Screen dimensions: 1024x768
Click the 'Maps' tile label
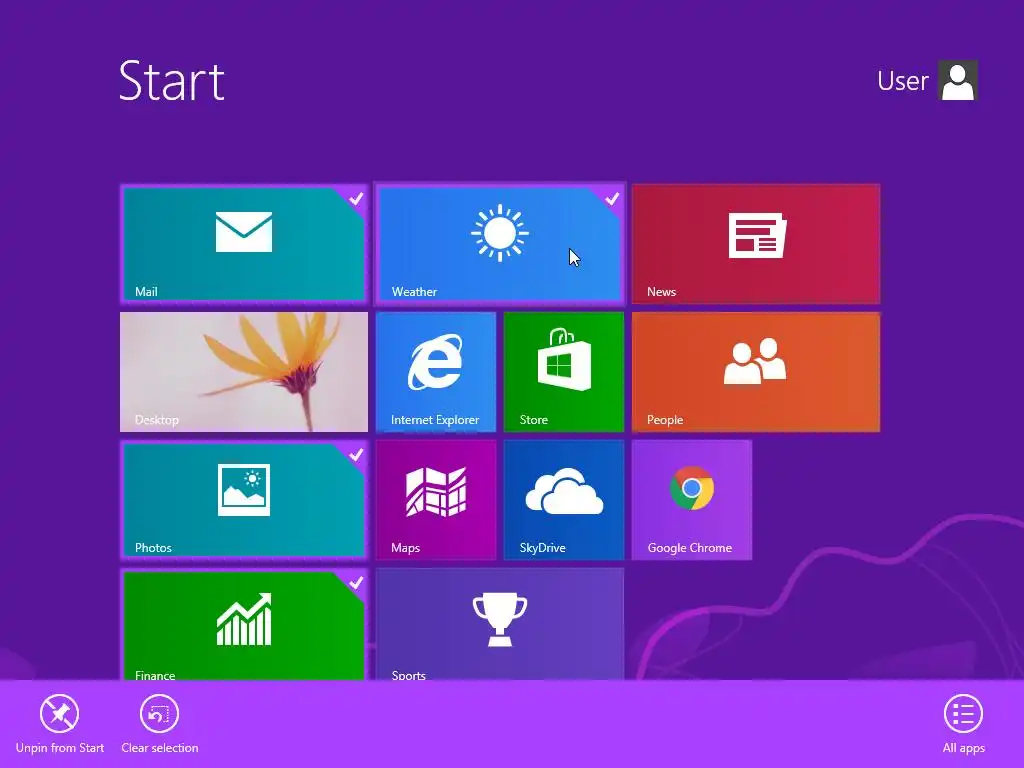click(x=405, y=548)
